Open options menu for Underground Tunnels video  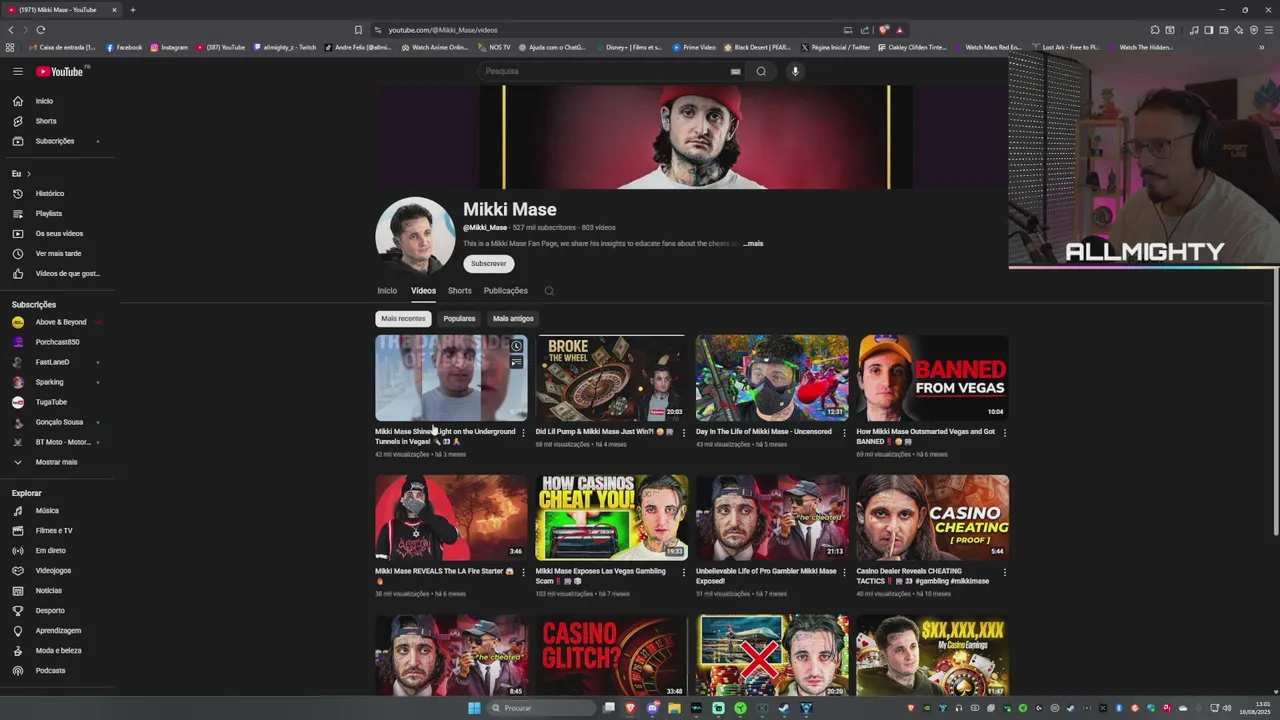pos(523,433)
